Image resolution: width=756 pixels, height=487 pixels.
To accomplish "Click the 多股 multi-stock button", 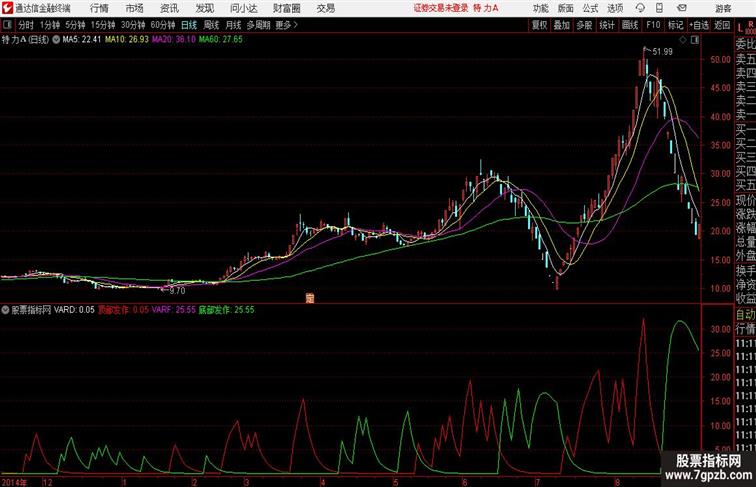I will pyautogui.click(x=584, y=25).
